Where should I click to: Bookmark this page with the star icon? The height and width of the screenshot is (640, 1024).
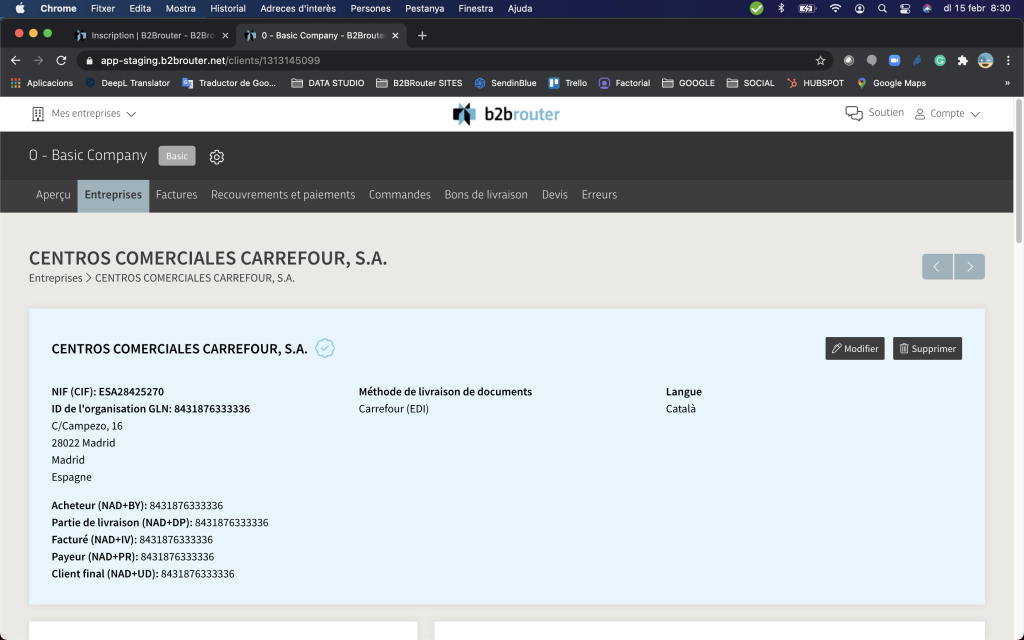point(820,61)
